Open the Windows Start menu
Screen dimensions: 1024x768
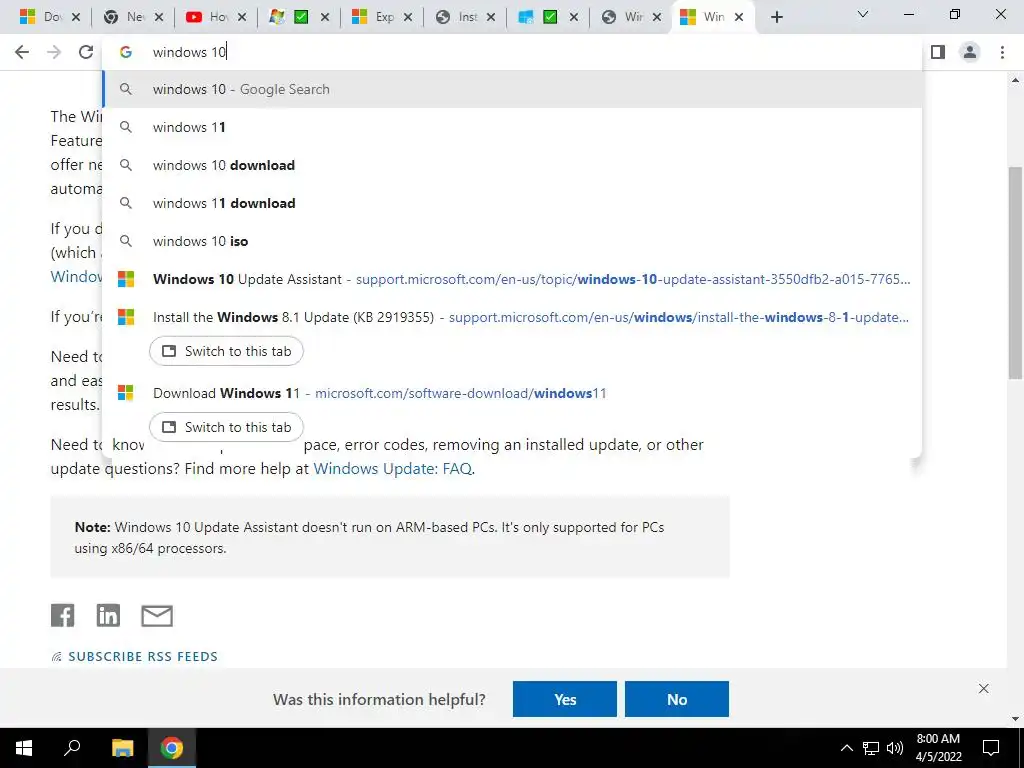(x=24, y=748)
